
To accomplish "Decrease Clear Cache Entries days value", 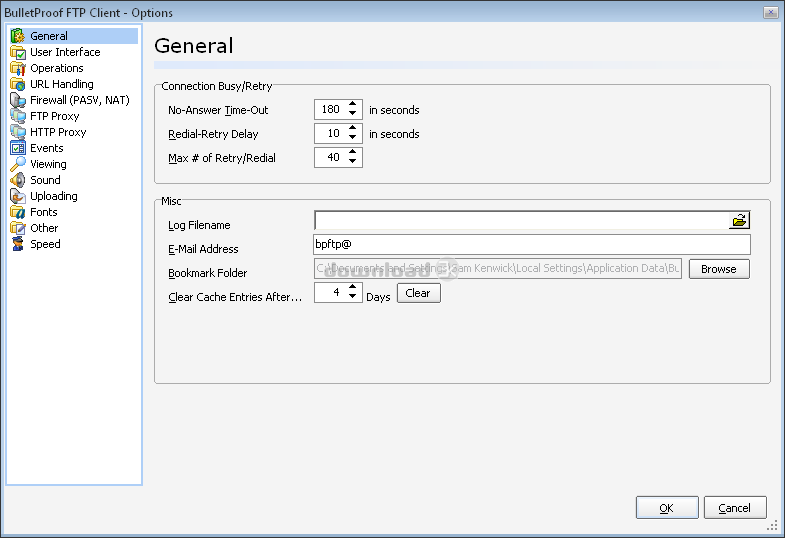I will pos(352,297).
